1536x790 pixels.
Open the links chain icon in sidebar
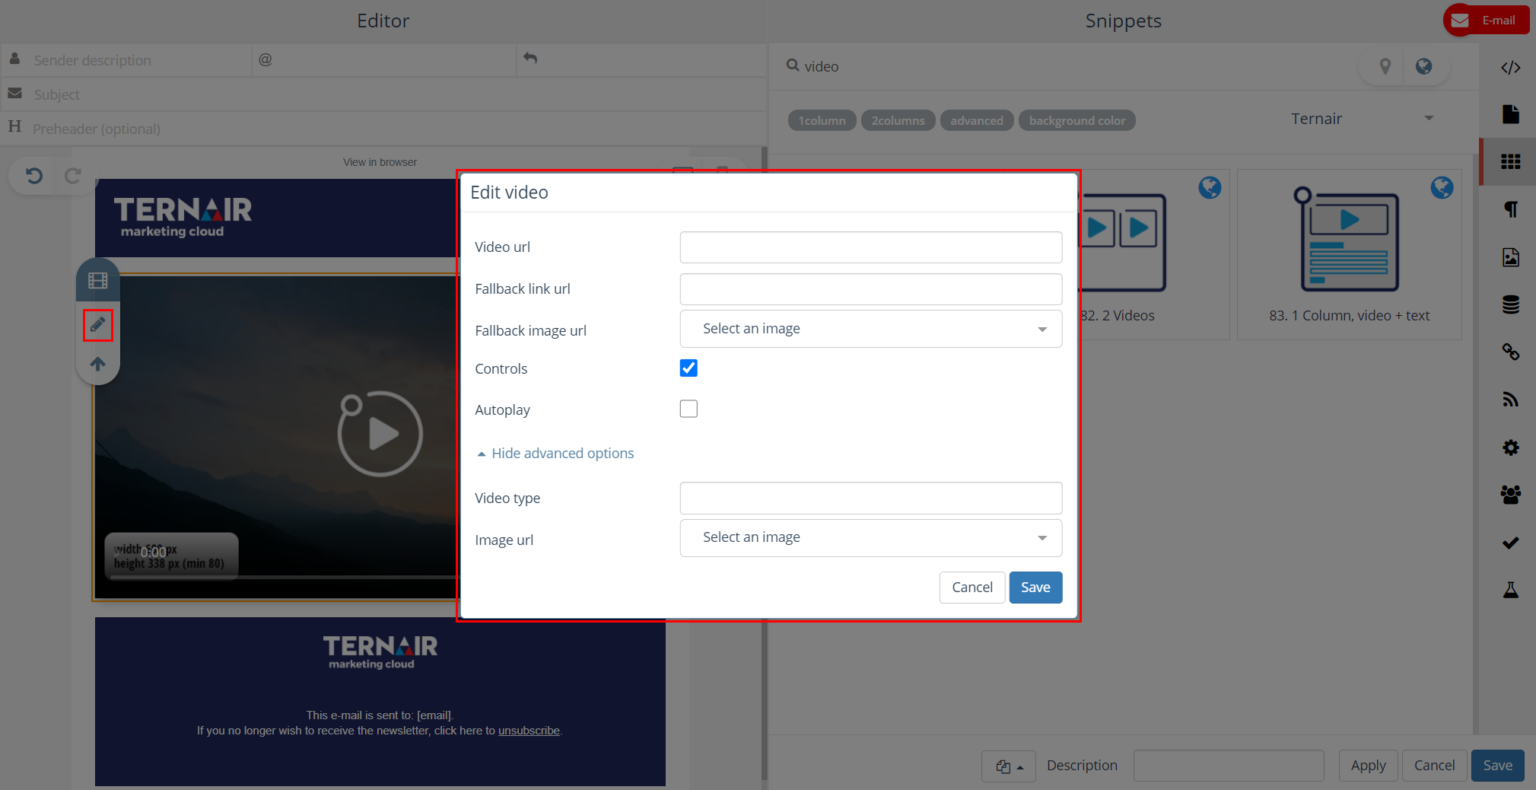click(1510, 351)
